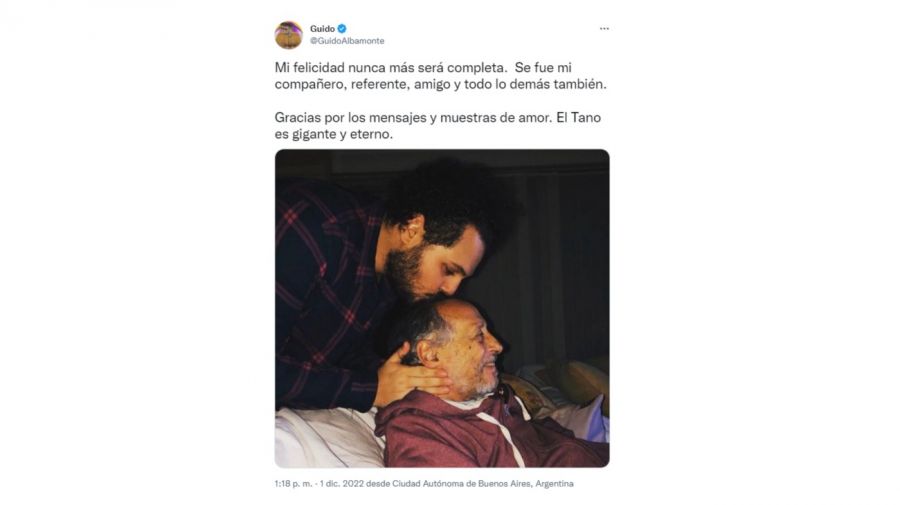Image resolution: width=900 pixels, height=505 pixels.
Task: Click the date 1 dic. 2022
Action: [x=342, y=484]
